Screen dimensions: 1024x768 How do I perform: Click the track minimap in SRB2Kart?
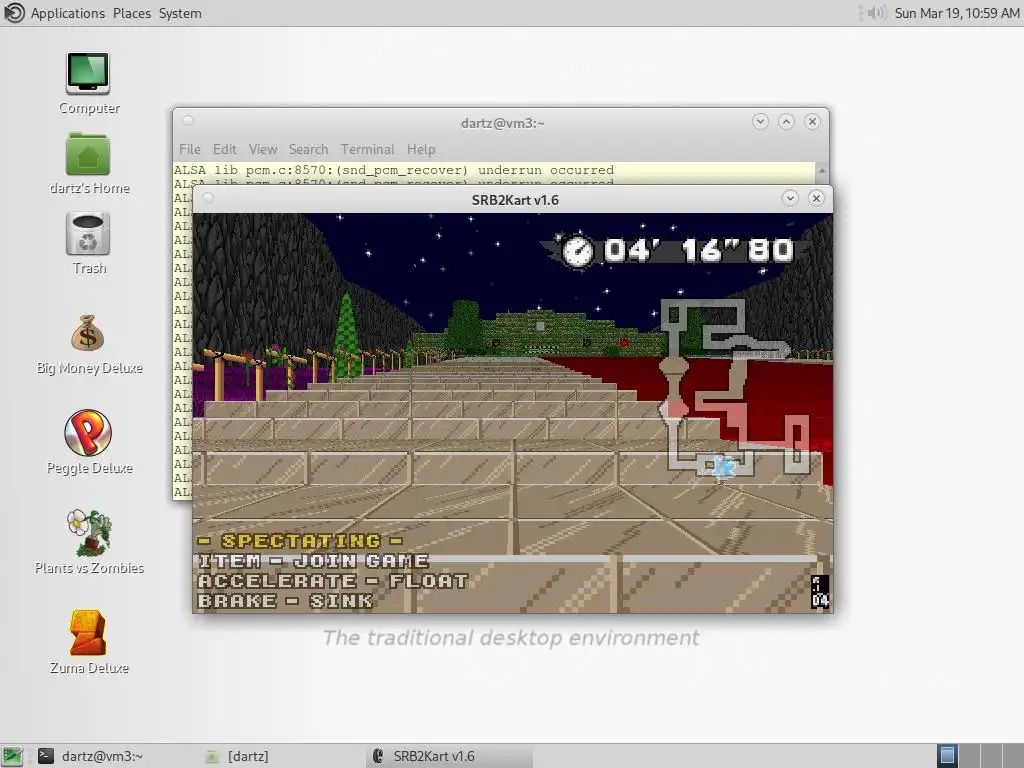tap(736, 389)
